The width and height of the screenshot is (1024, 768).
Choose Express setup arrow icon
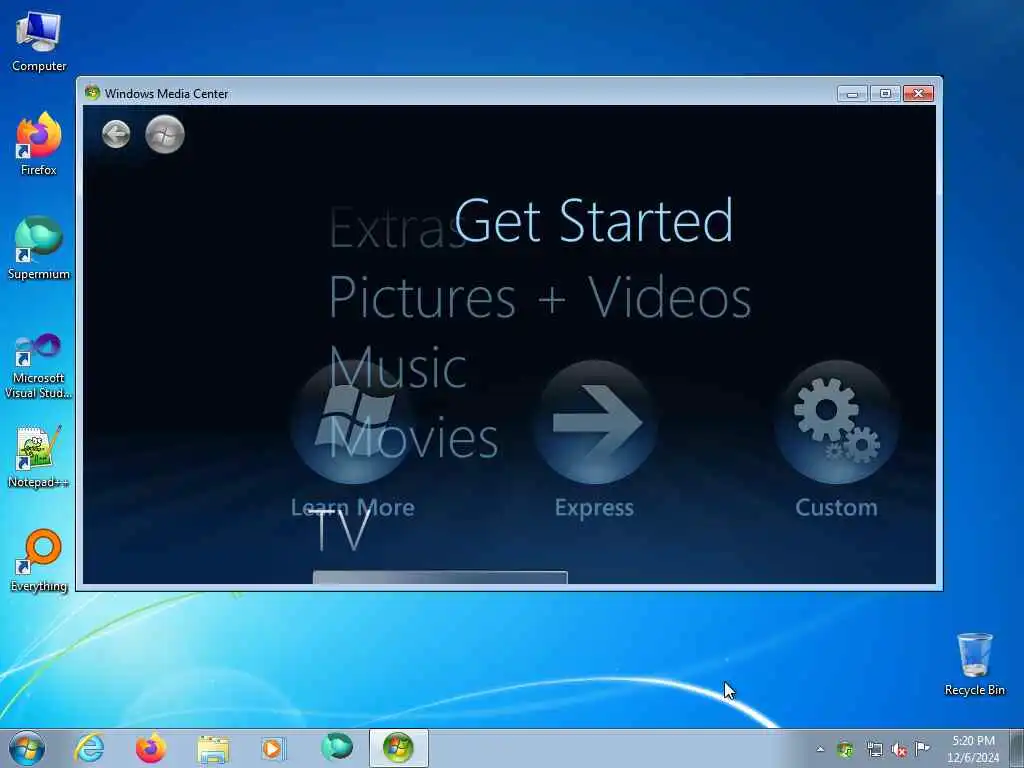click(594, 422)
